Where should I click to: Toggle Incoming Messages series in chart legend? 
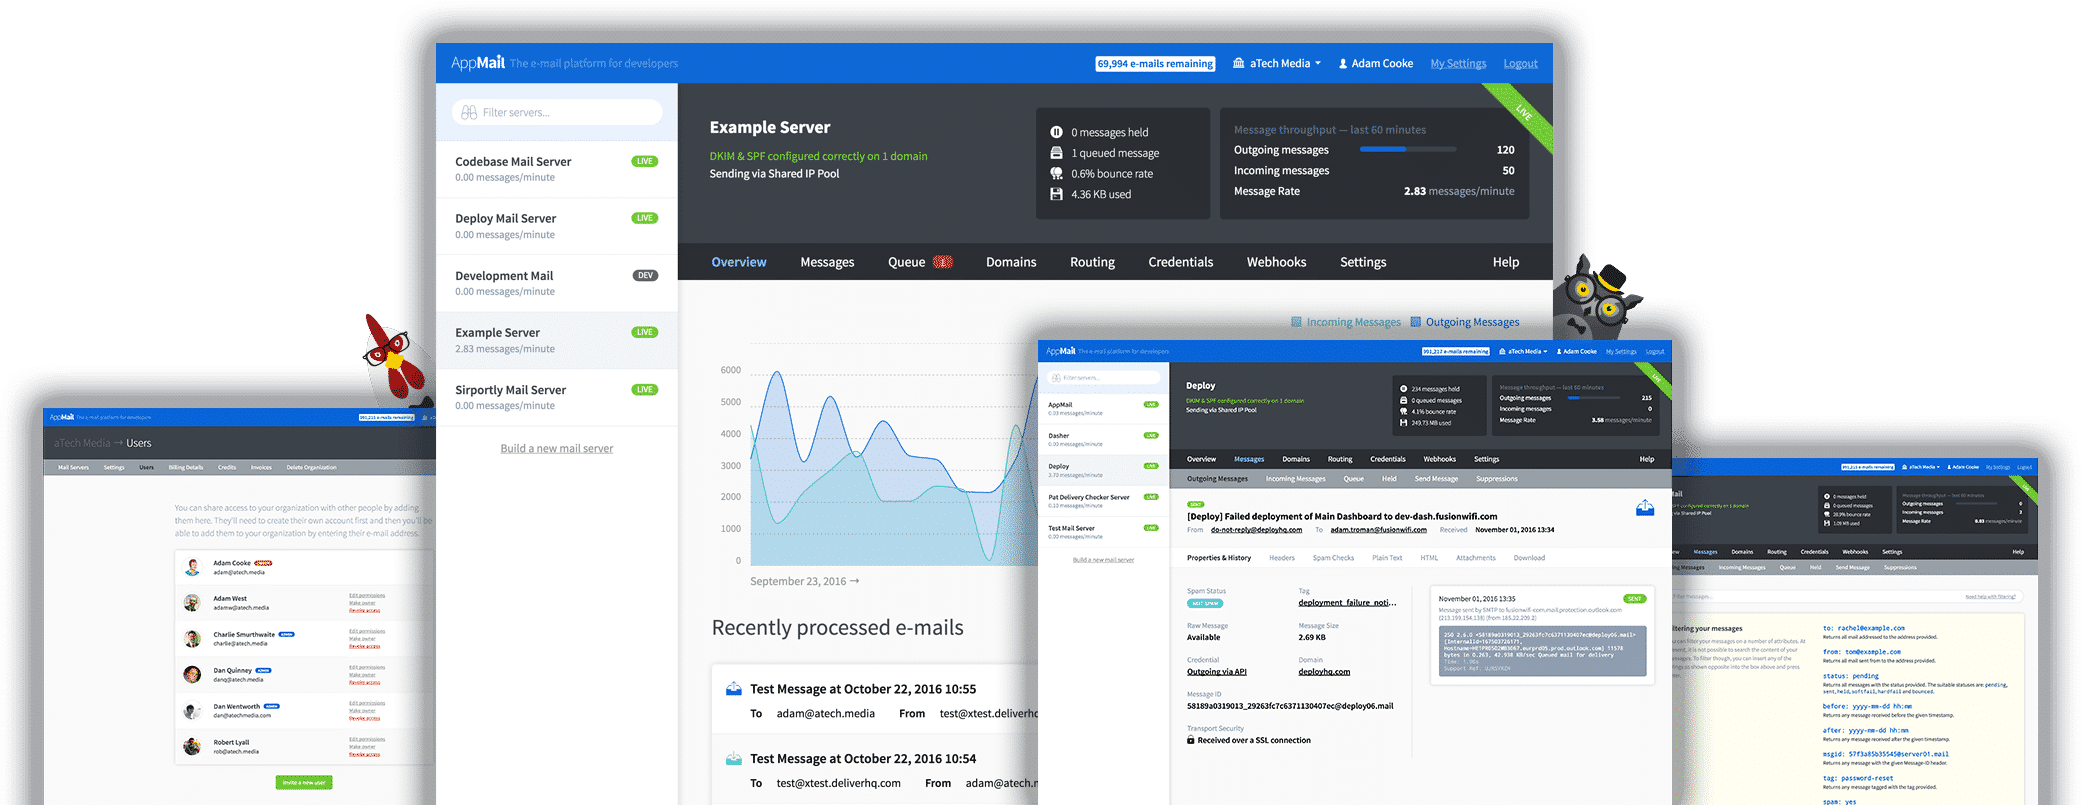point(1345,322)
